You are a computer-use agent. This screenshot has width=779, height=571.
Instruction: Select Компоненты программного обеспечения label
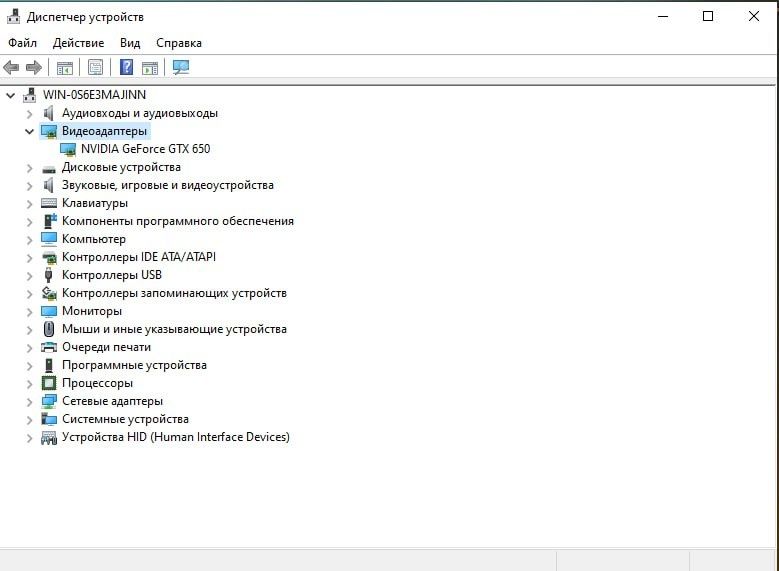(x=178, y=221)
